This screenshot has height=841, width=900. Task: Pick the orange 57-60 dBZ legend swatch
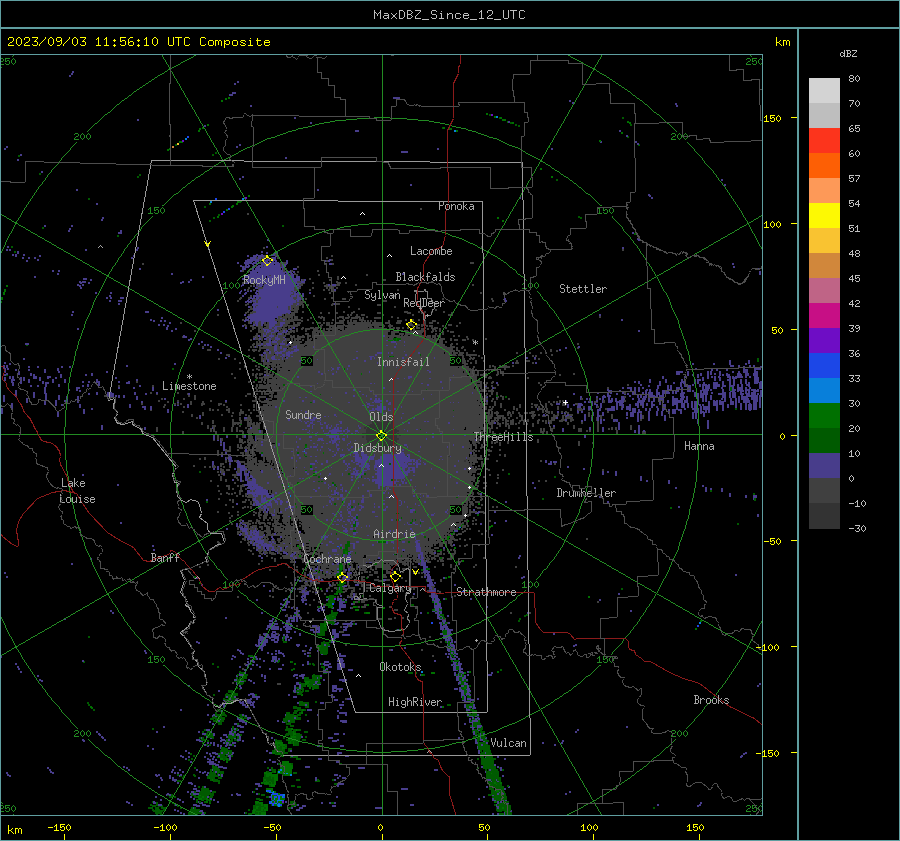[x=824, y=166]
